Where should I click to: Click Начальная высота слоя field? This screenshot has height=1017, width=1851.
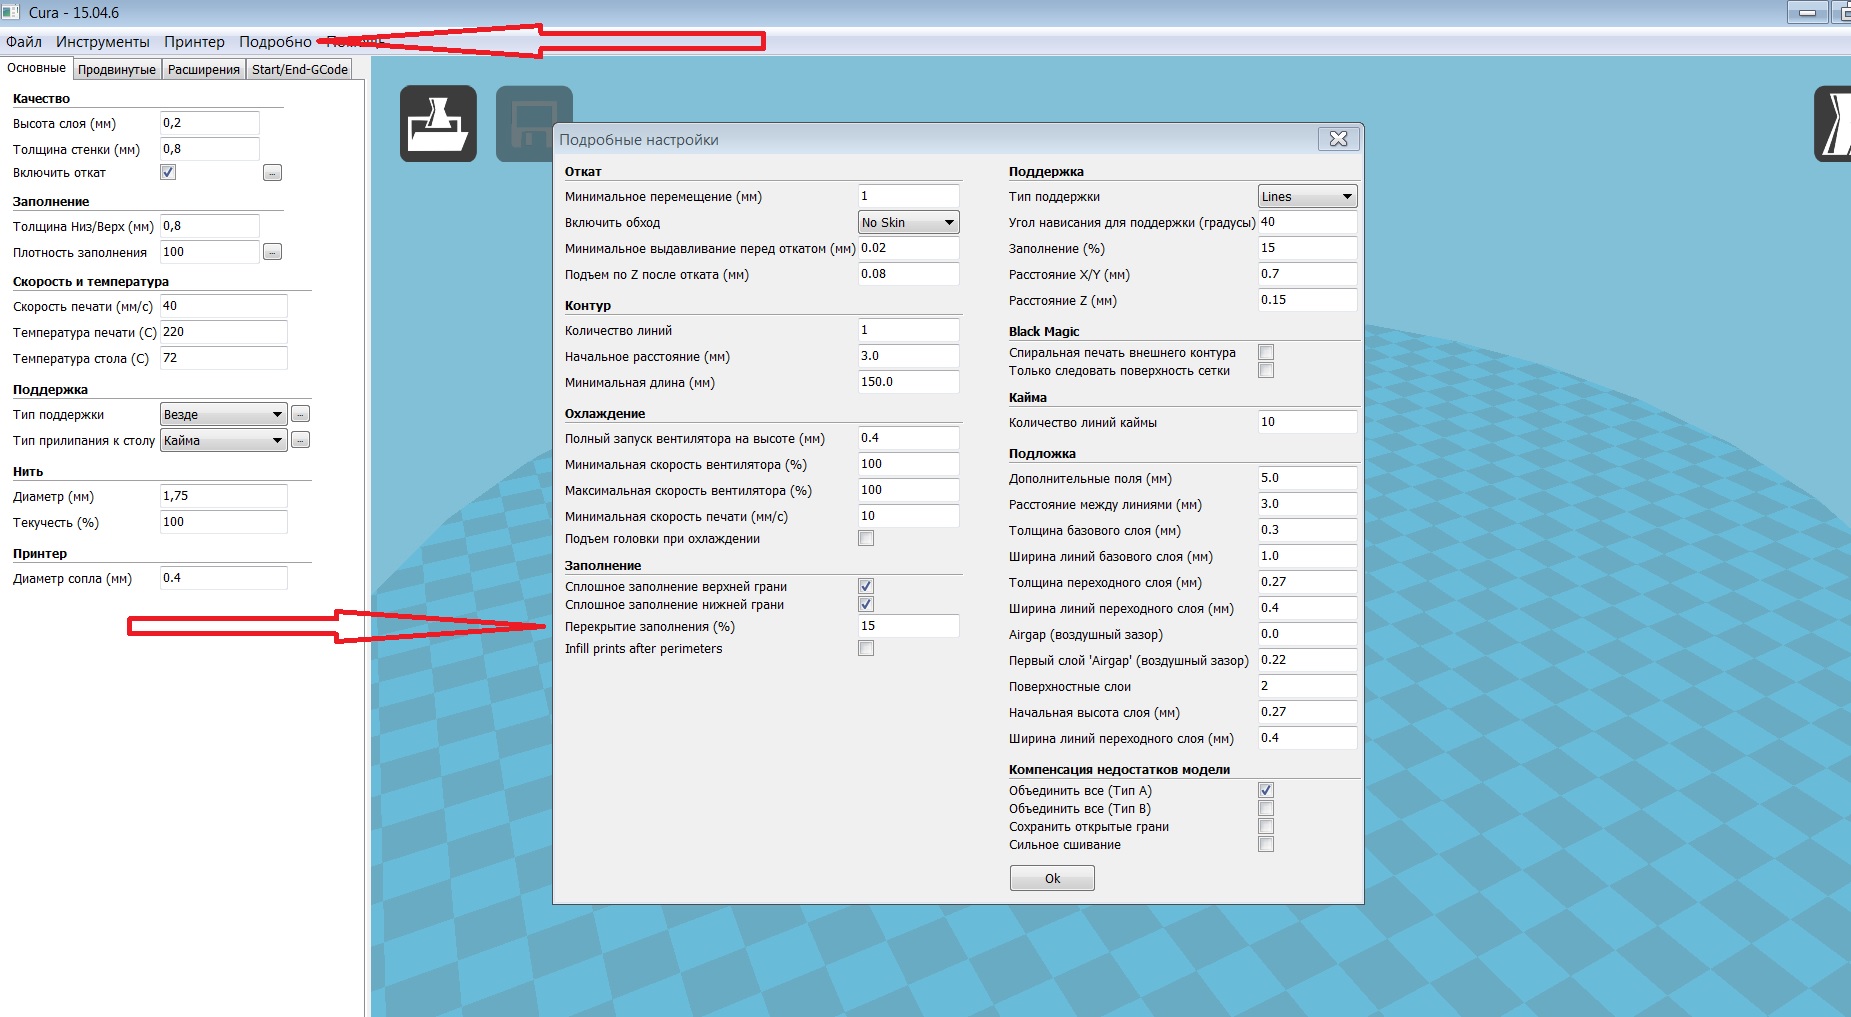coord(1307,712)
